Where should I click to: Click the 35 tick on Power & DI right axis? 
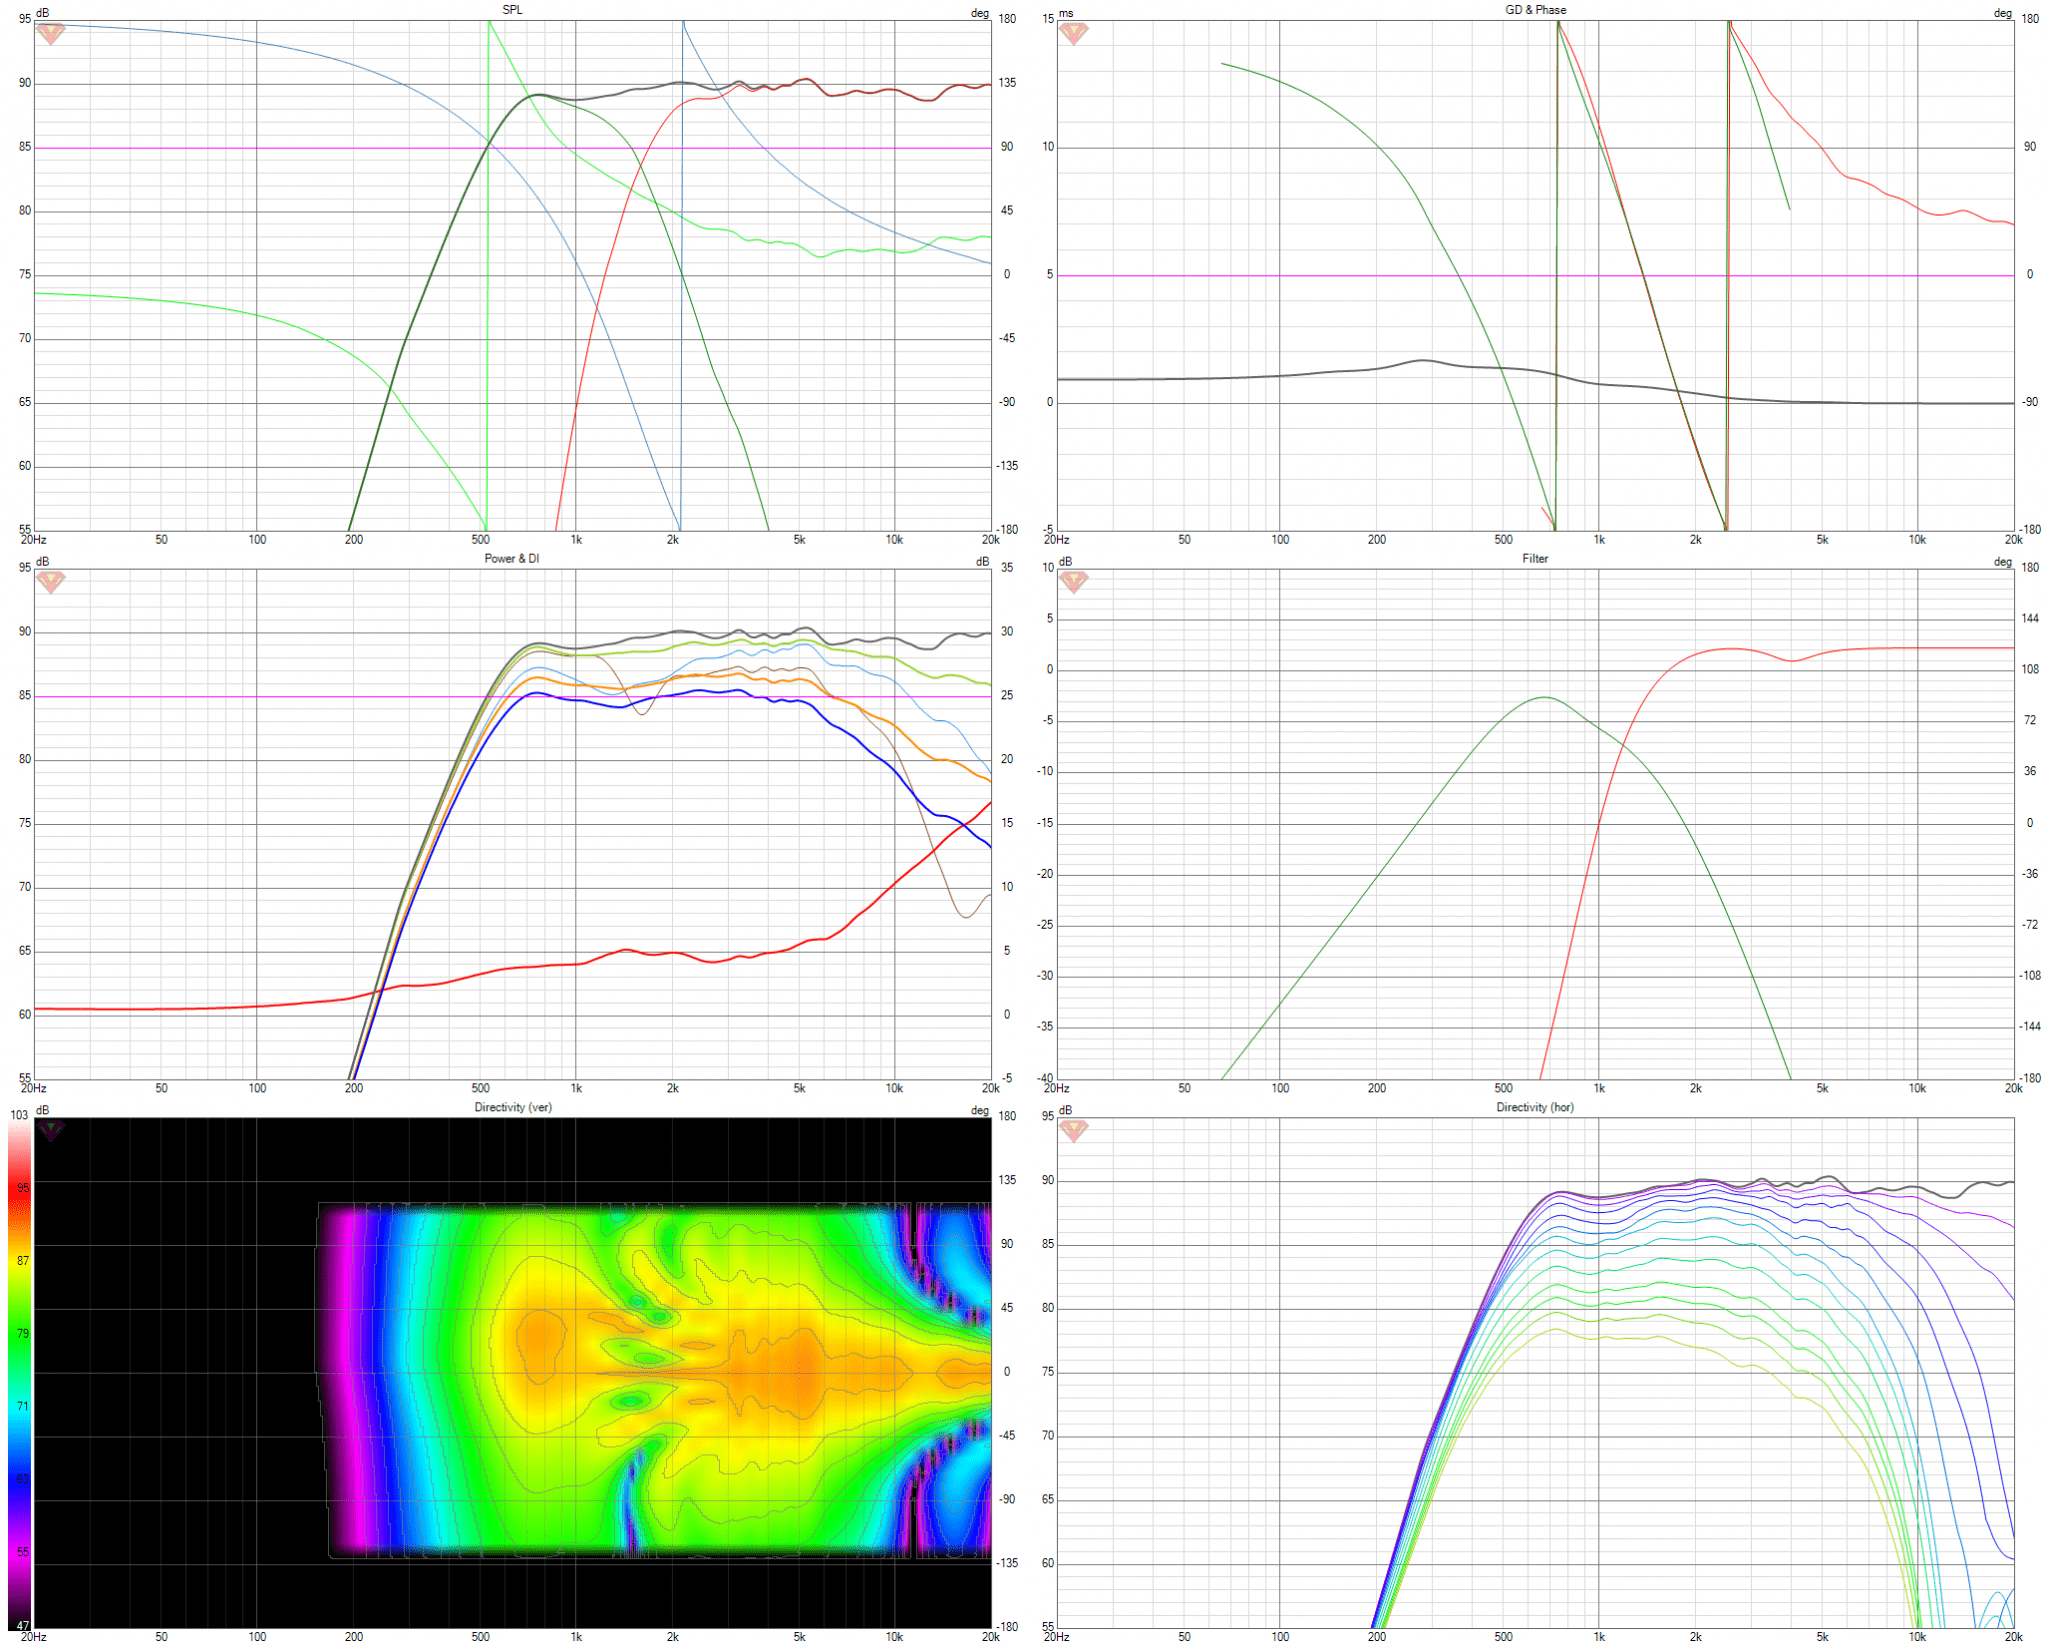click(x=1007, y=567)
